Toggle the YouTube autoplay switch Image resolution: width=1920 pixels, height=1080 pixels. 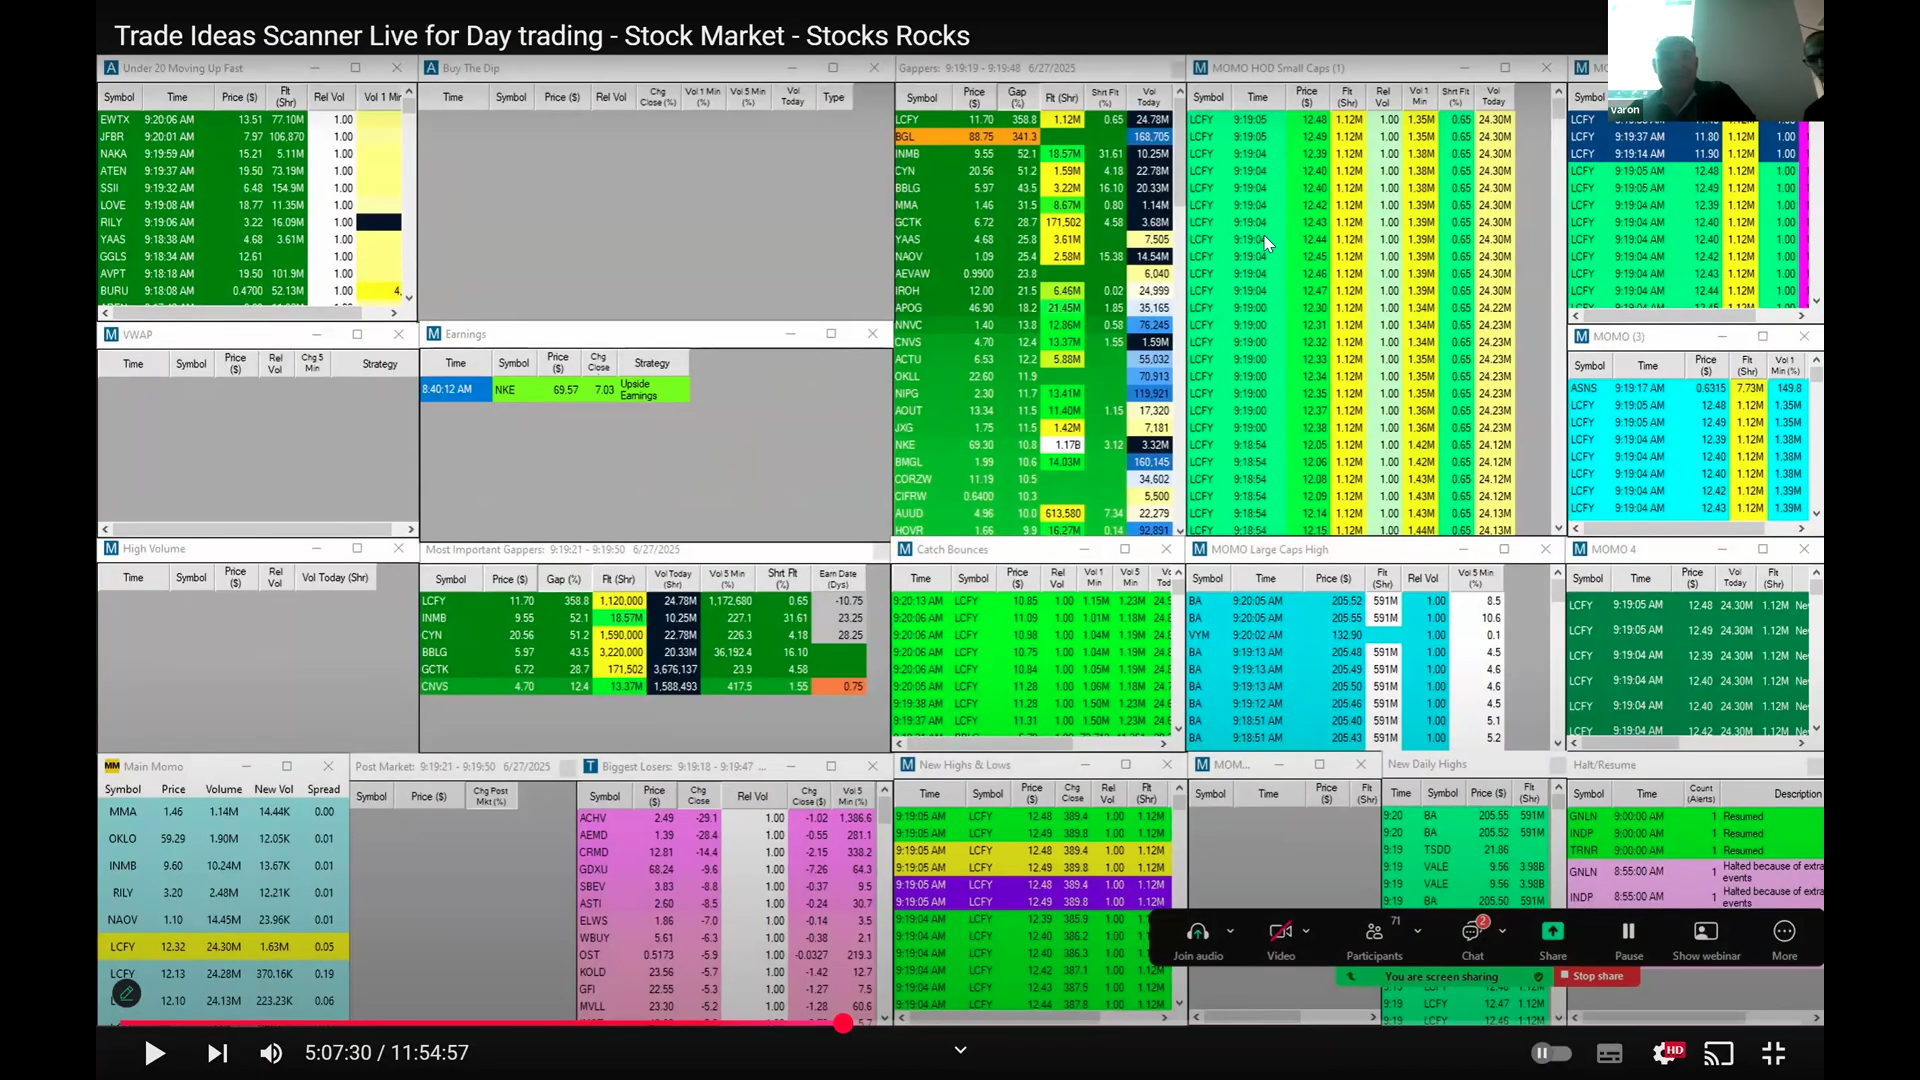(x=1551, y=1053)
